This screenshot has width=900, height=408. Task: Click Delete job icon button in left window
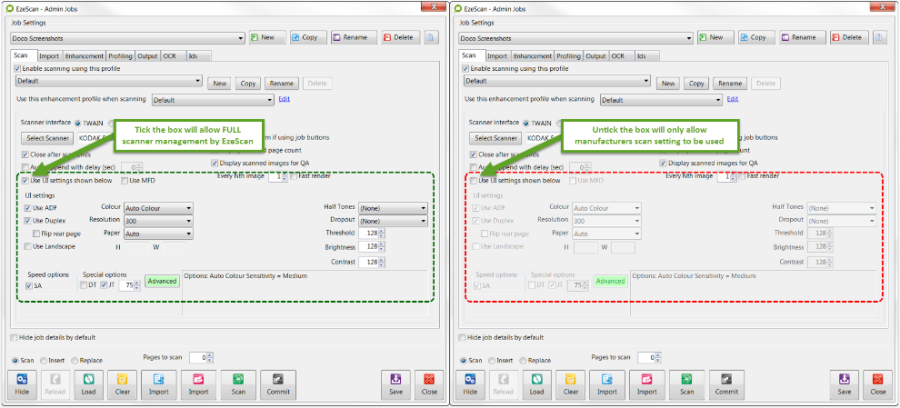397,37
